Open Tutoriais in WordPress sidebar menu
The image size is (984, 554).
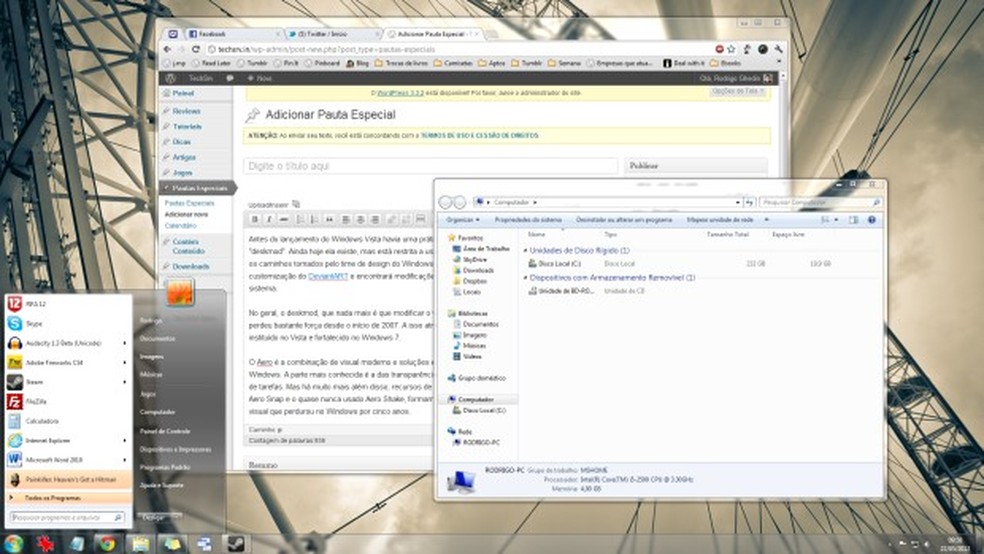pos(187,127)
